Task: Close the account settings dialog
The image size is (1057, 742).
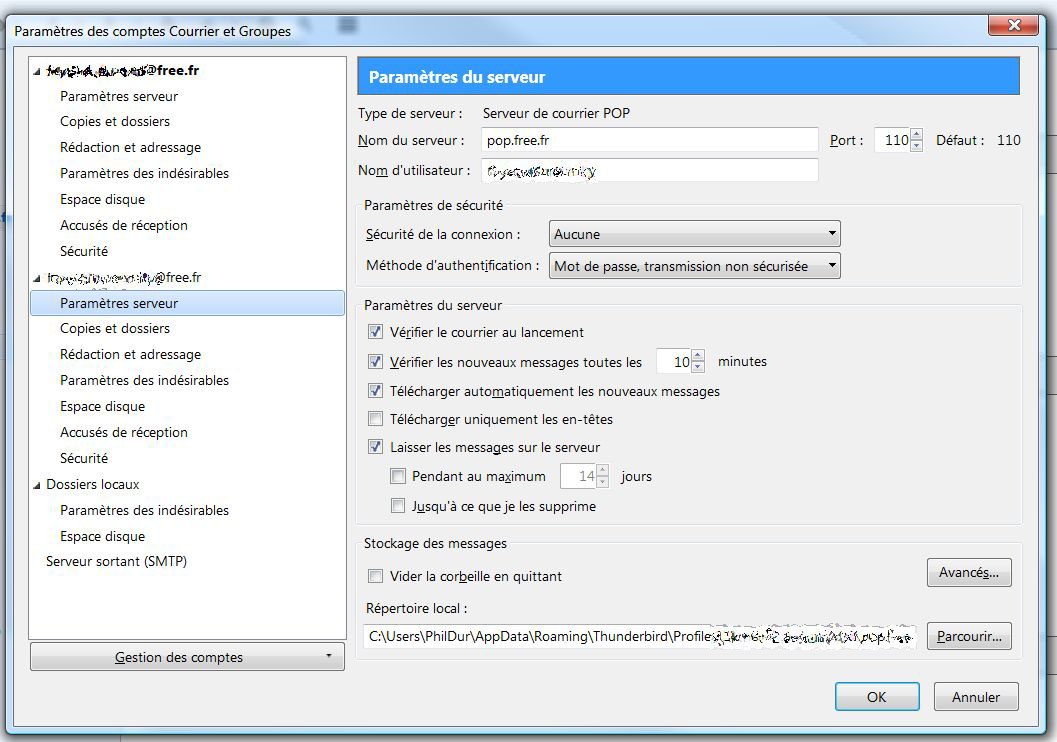Action: pyautogui.click(x=1014, y=26)
